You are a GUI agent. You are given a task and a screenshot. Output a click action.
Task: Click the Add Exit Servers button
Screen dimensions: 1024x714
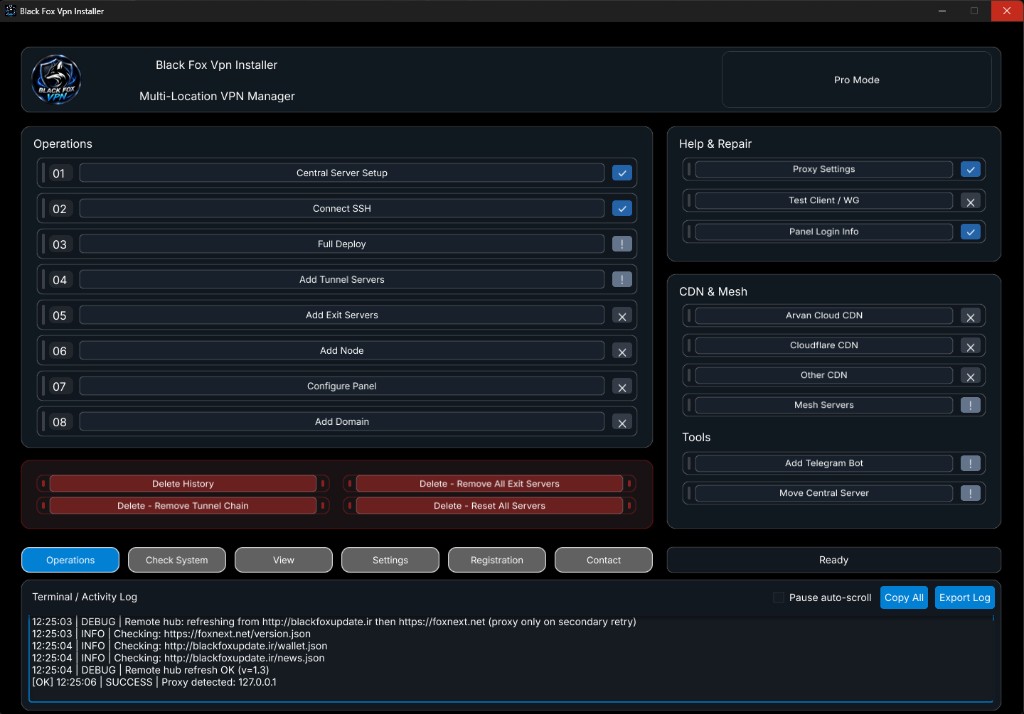[342, 315]
